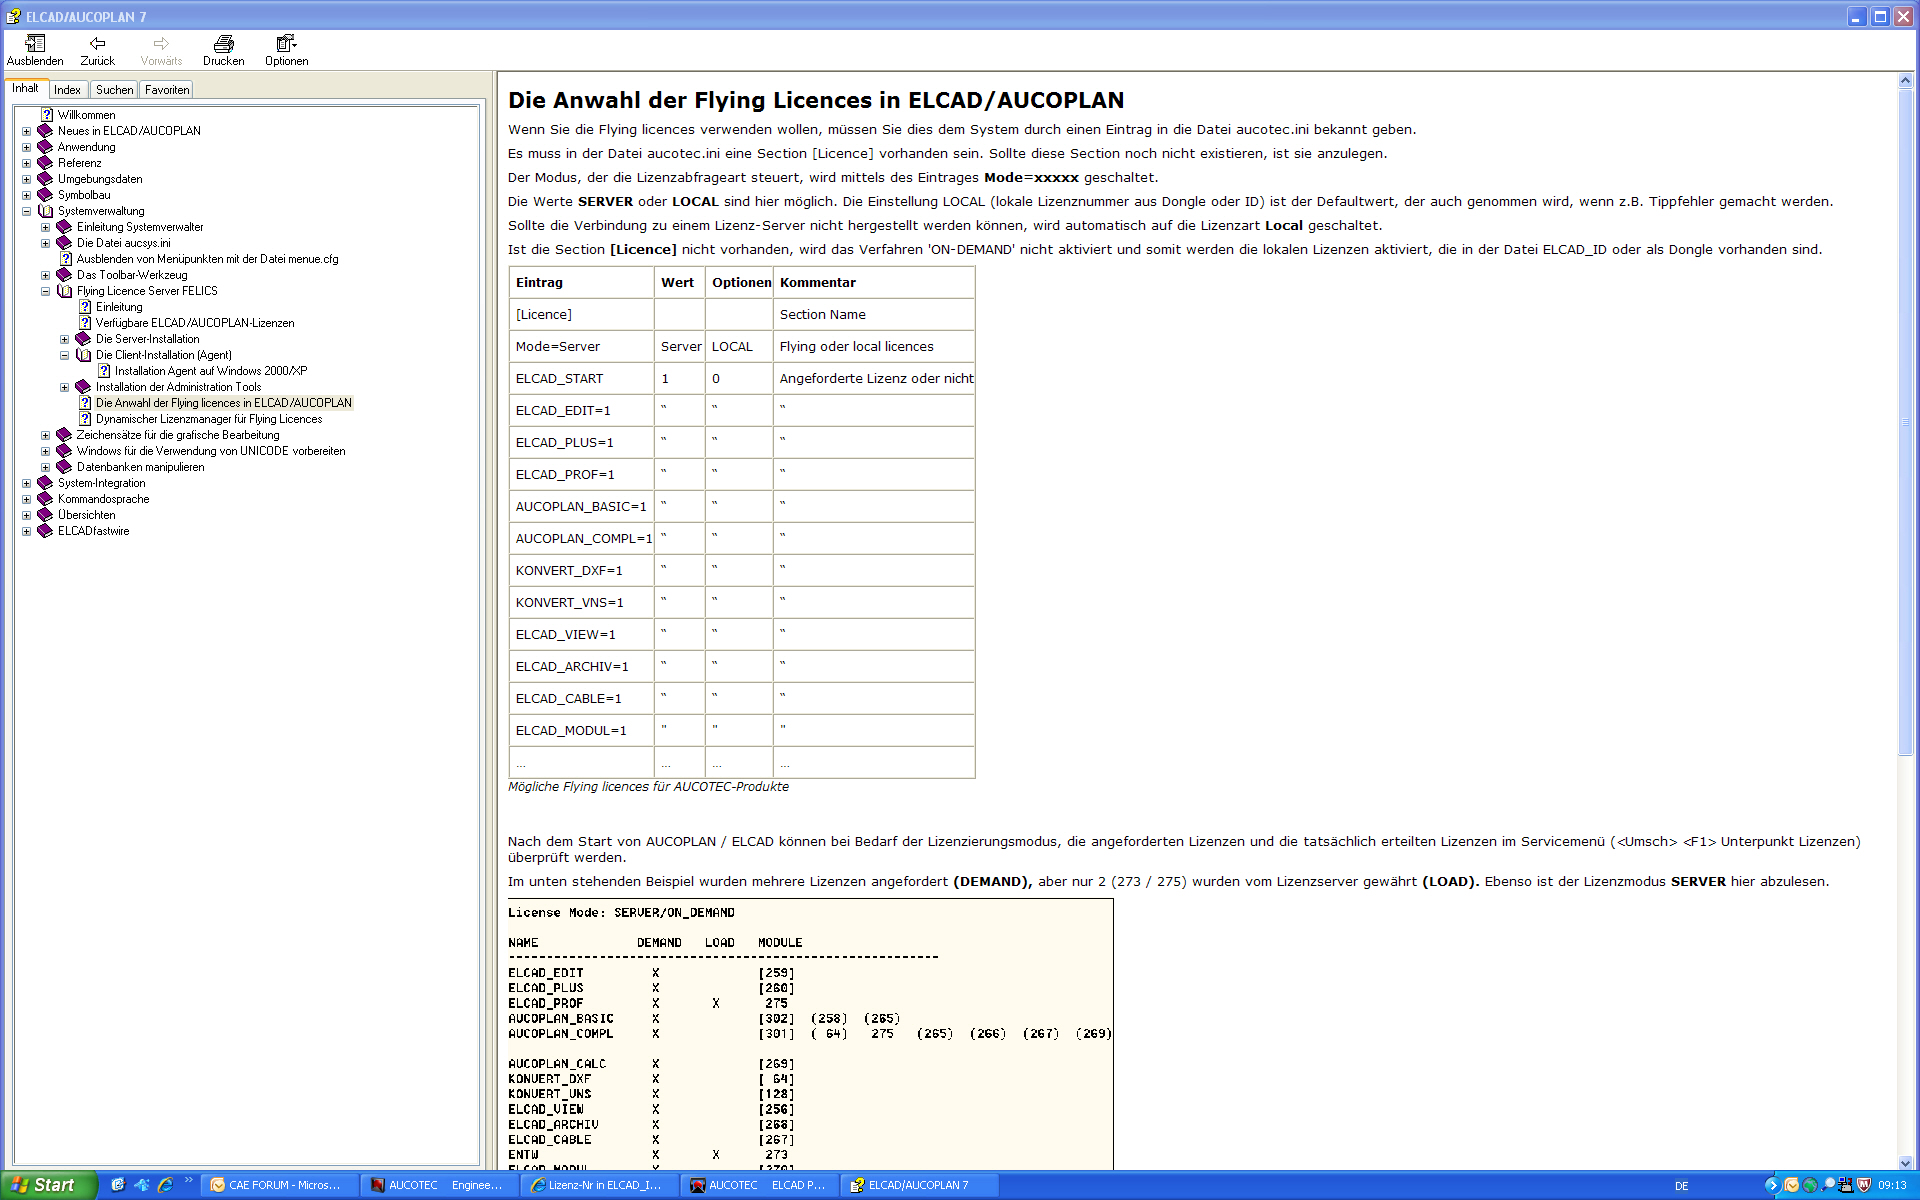
Task: Click the [Licence] table cell
Action: [582, 314]
